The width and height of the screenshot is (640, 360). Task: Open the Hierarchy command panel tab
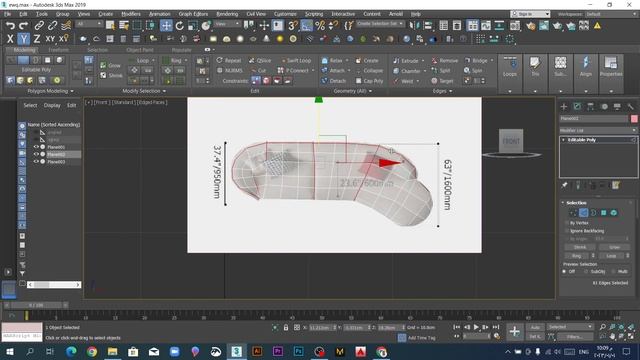(x=591, y=107)
